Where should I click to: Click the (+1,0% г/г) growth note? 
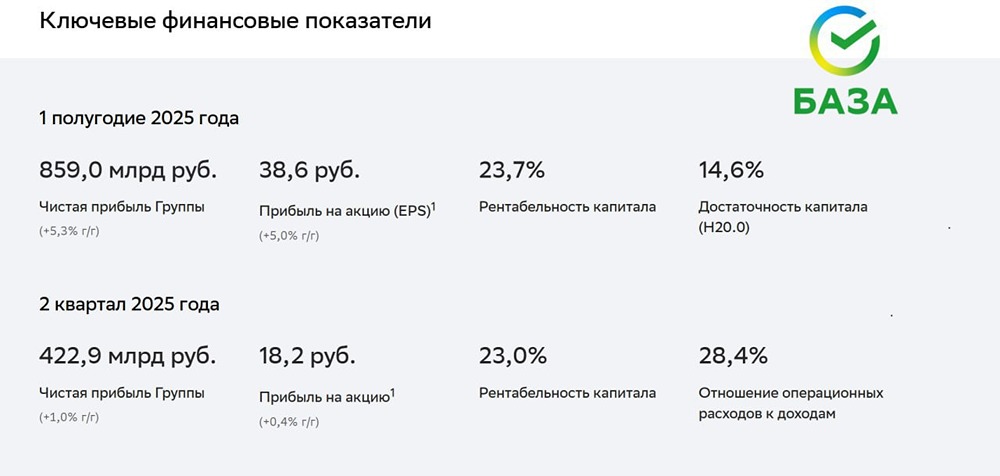[70, 417]
